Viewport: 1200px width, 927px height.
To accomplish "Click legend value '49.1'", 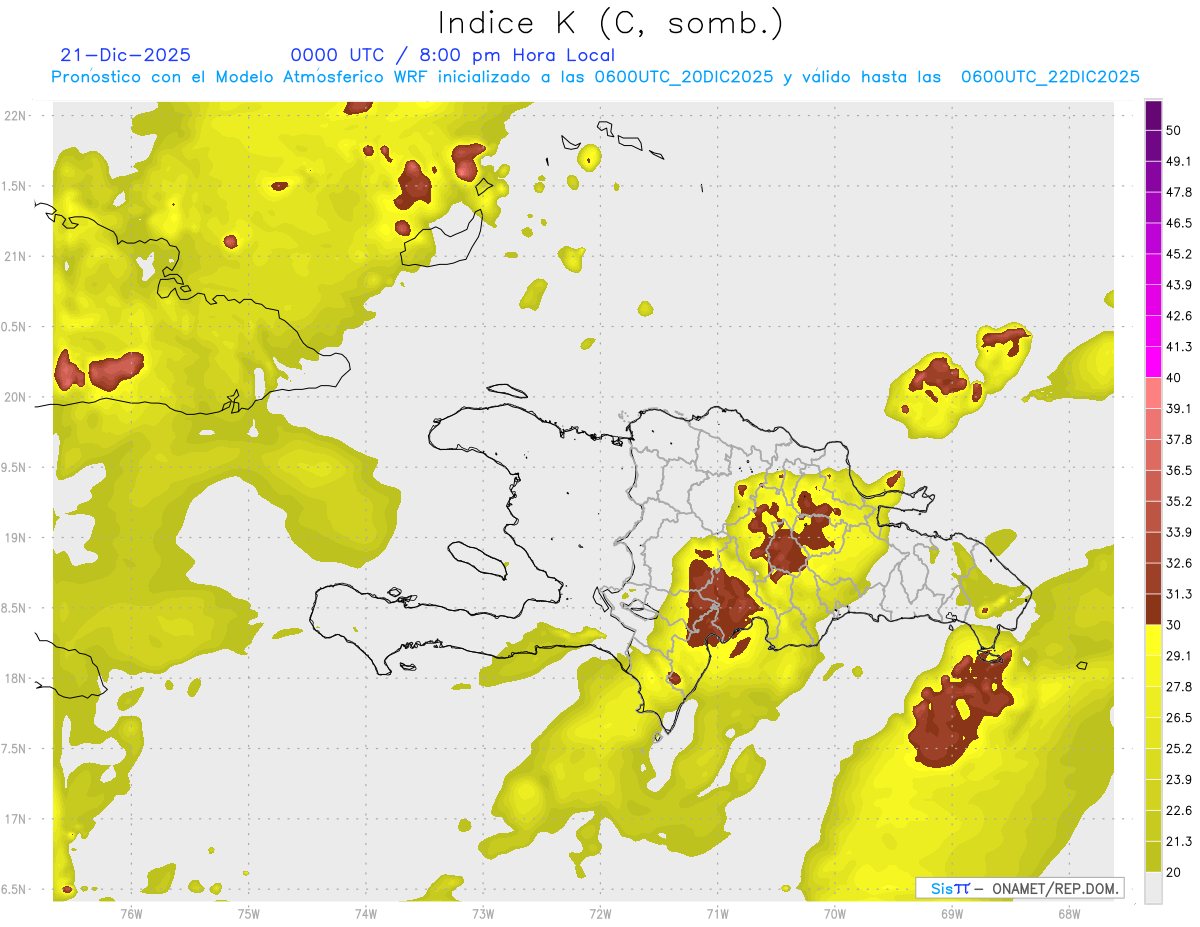I will point(1179,161).
